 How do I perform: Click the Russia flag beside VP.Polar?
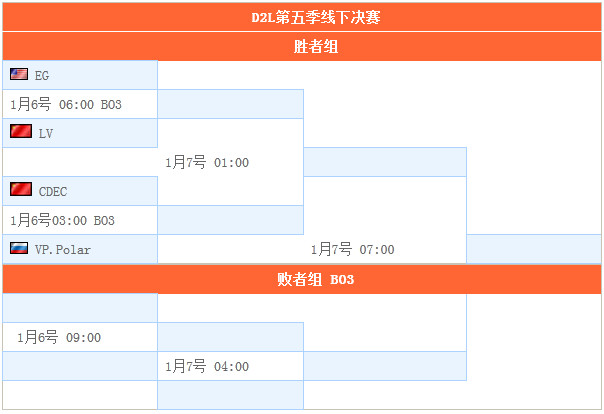(x=19, y=248)
